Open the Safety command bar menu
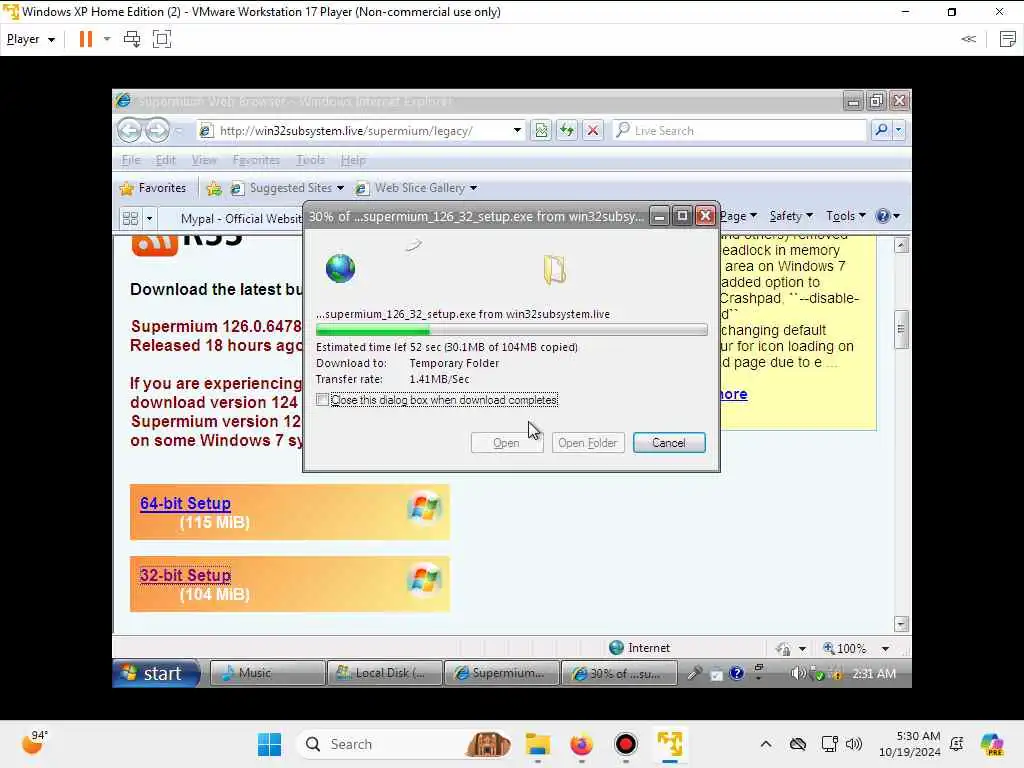The width and height of the screenshot is (1024, 768). coord(791,216)
